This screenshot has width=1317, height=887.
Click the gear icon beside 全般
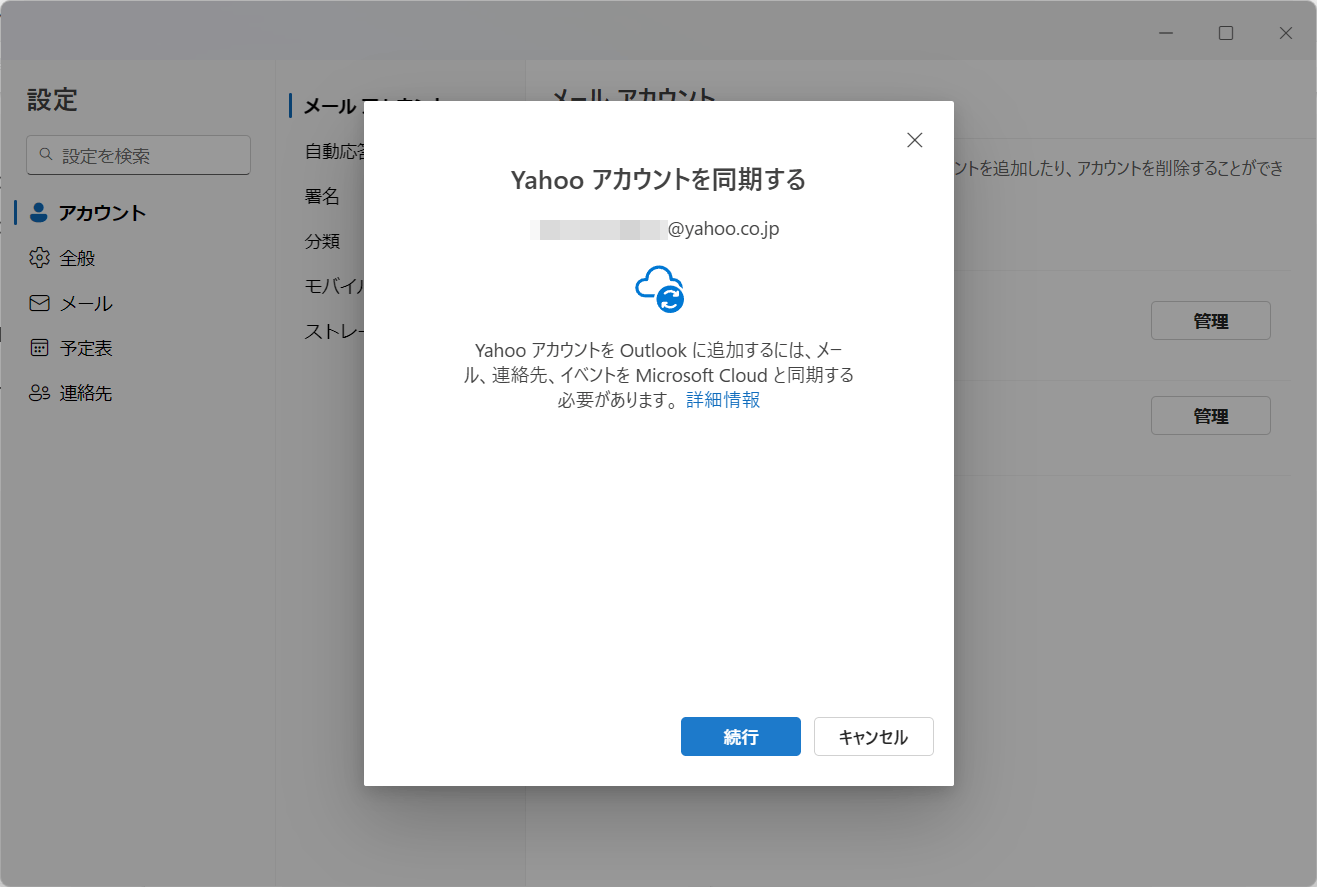[x=39, y=258]
